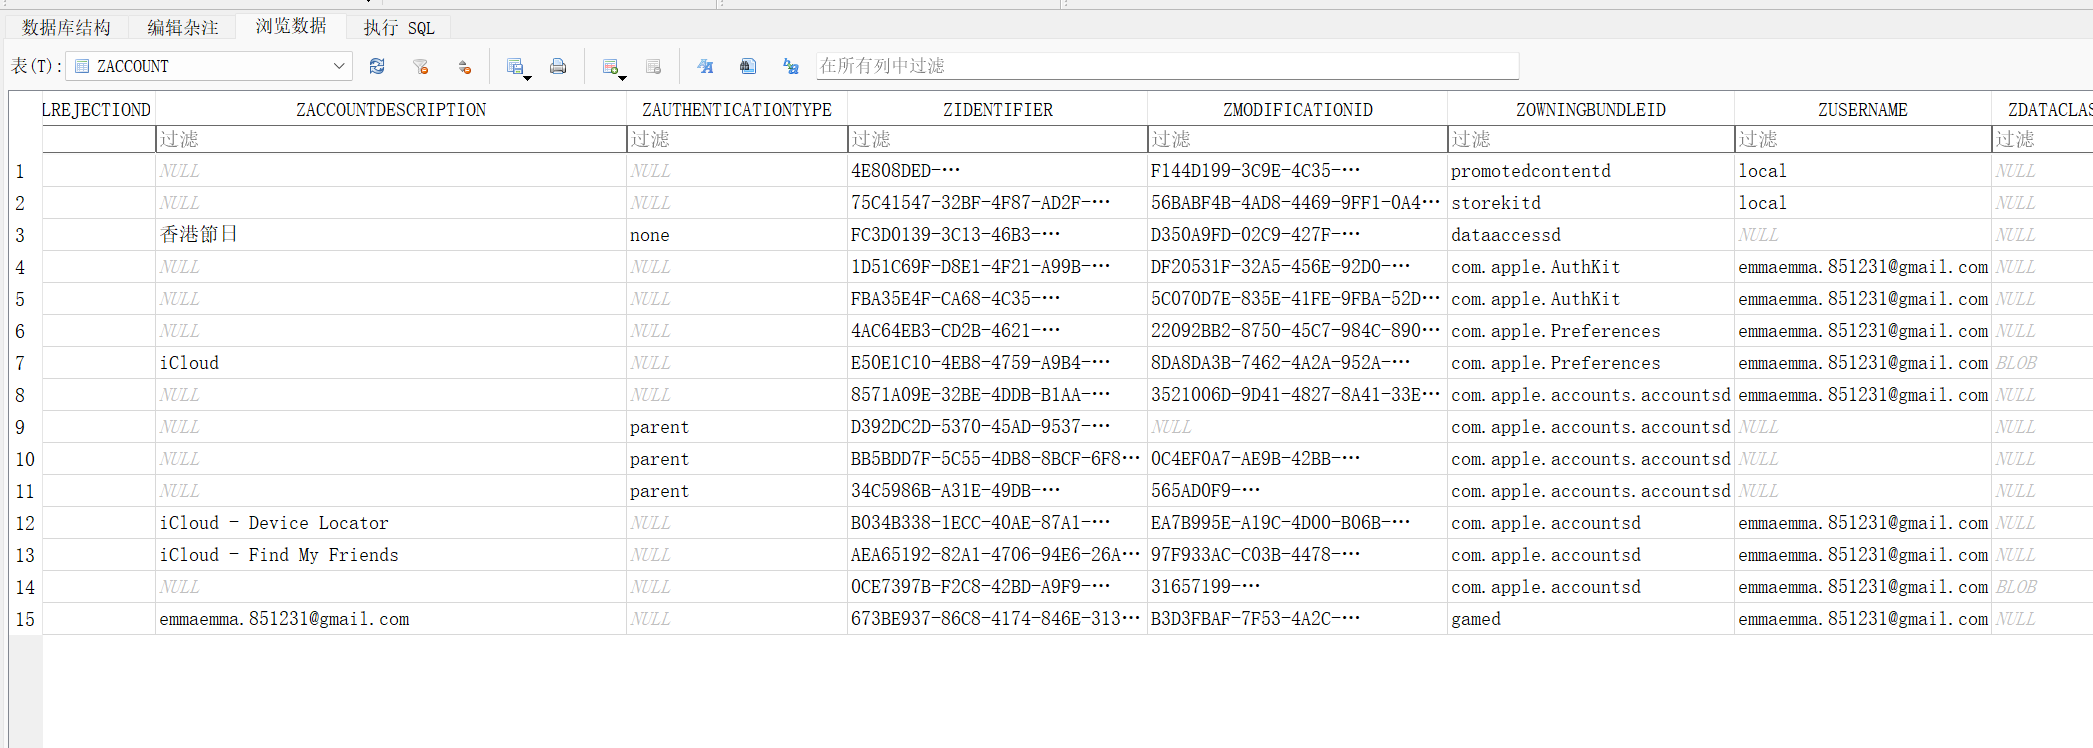Select the 'dataaccessd' bundle ID cell
This screenshot has width=2093, height=748.
point(1591,235)
